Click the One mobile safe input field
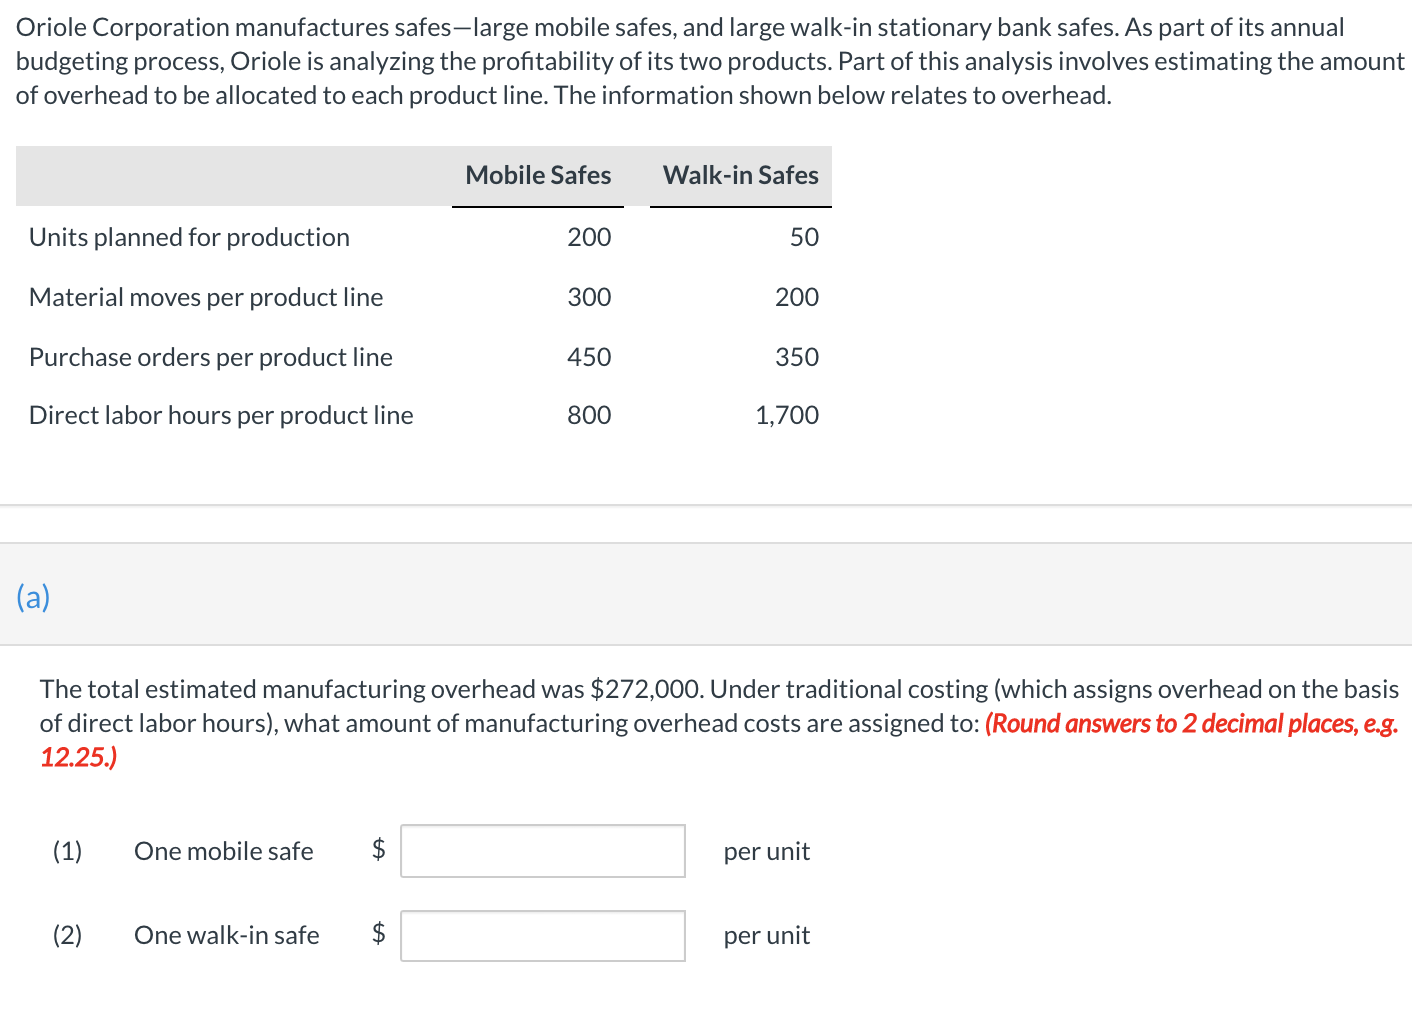The height and width of the screenshot is (1022, 1412). [543, 851]
